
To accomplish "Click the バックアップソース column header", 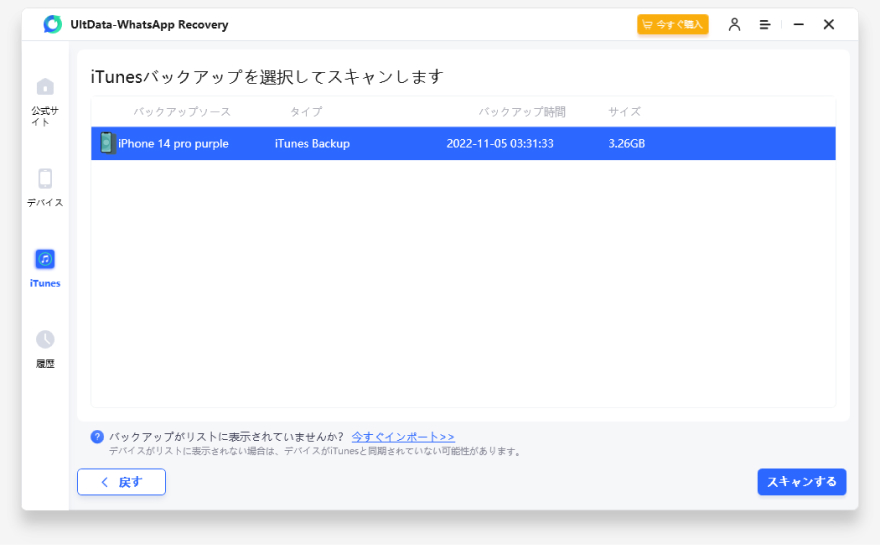I will point(182,112).
